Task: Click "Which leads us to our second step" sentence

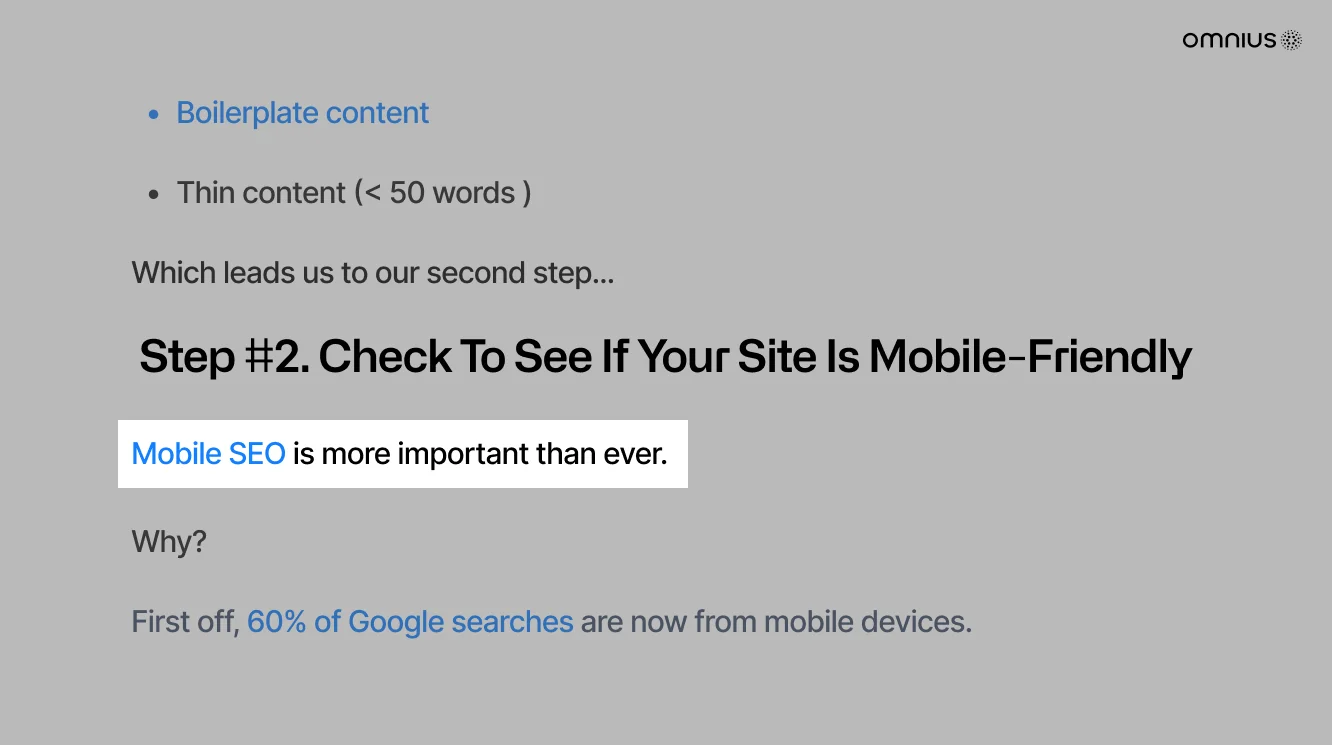Action: pos(372,273)
